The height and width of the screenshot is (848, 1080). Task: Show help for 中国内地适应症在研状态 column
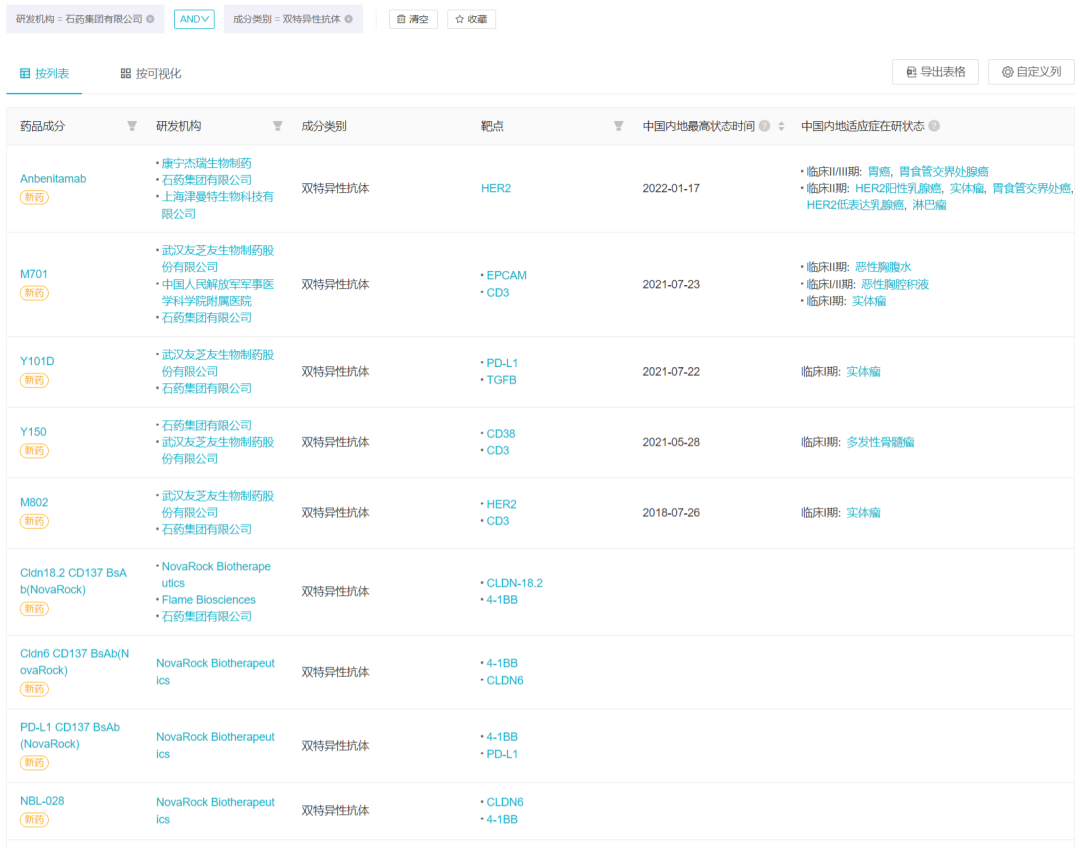[x=934, y=126]
